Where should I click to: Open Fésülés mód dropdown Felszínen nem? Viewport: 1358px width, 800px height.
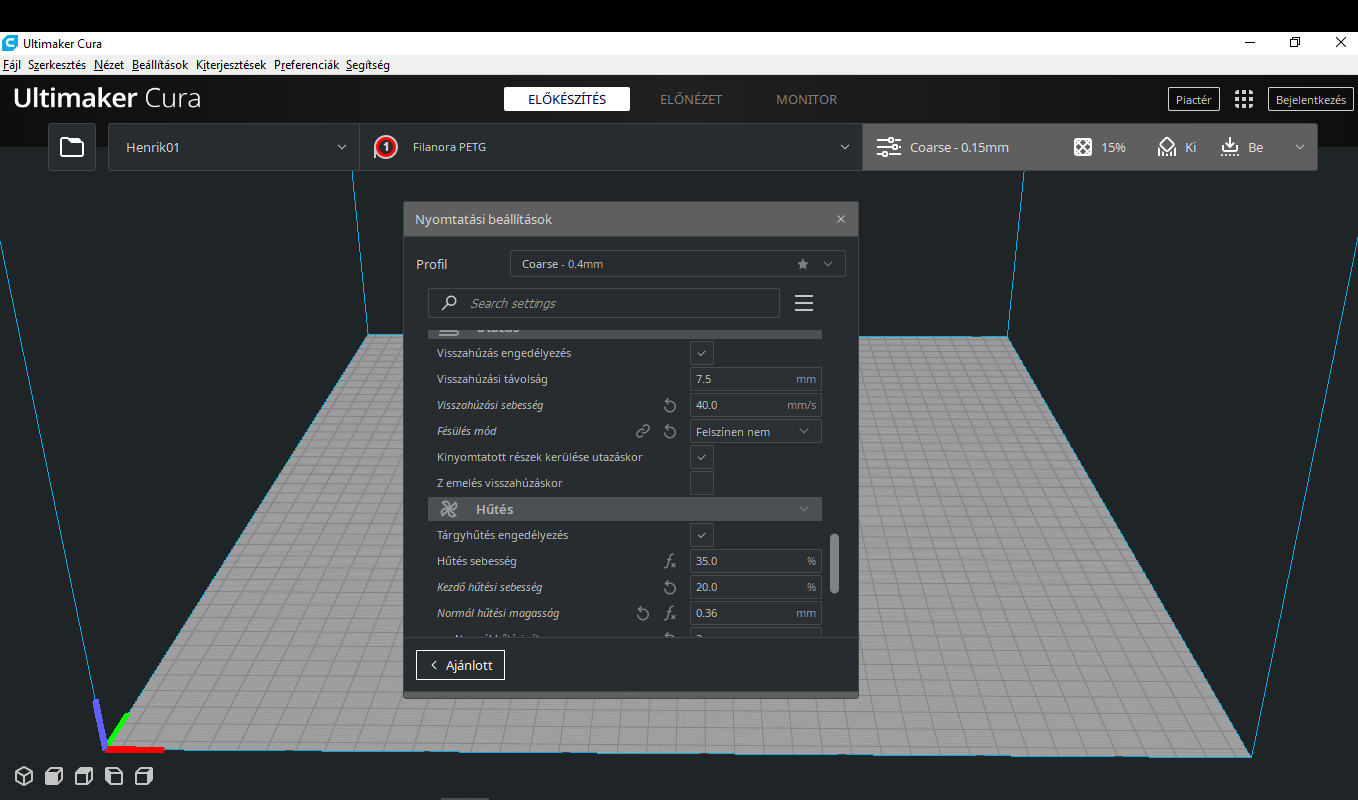point(756,431)
